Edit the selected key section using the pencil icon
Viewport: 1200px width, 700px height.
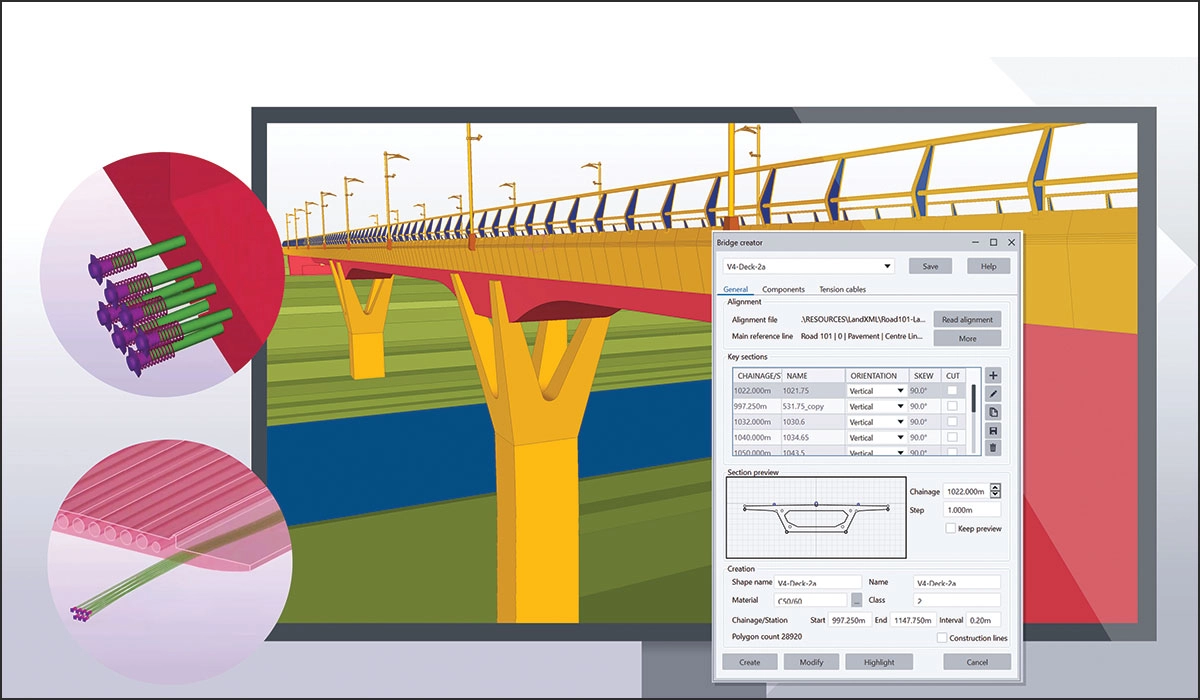(993, 394)
